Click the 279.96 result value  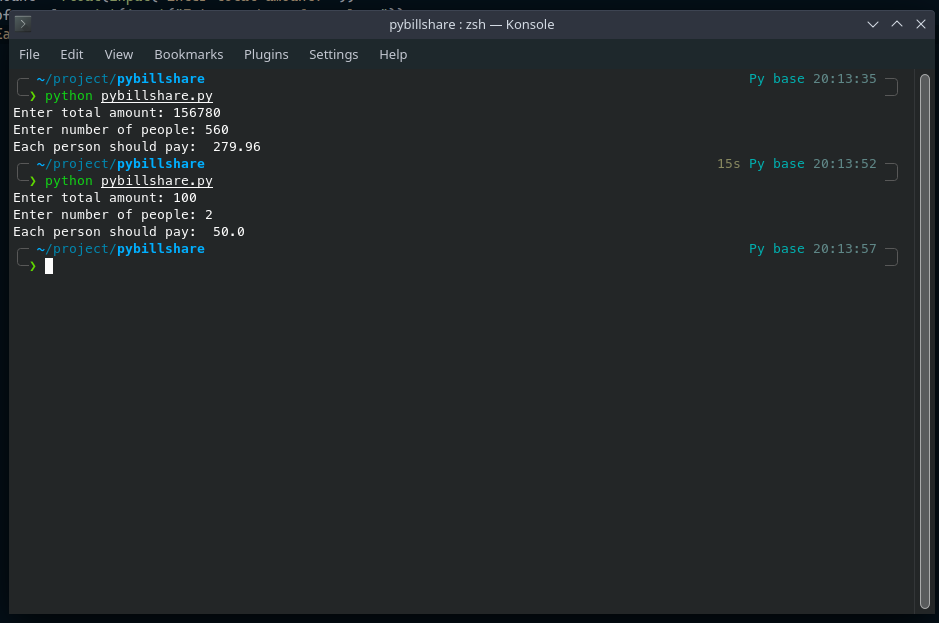237,147
